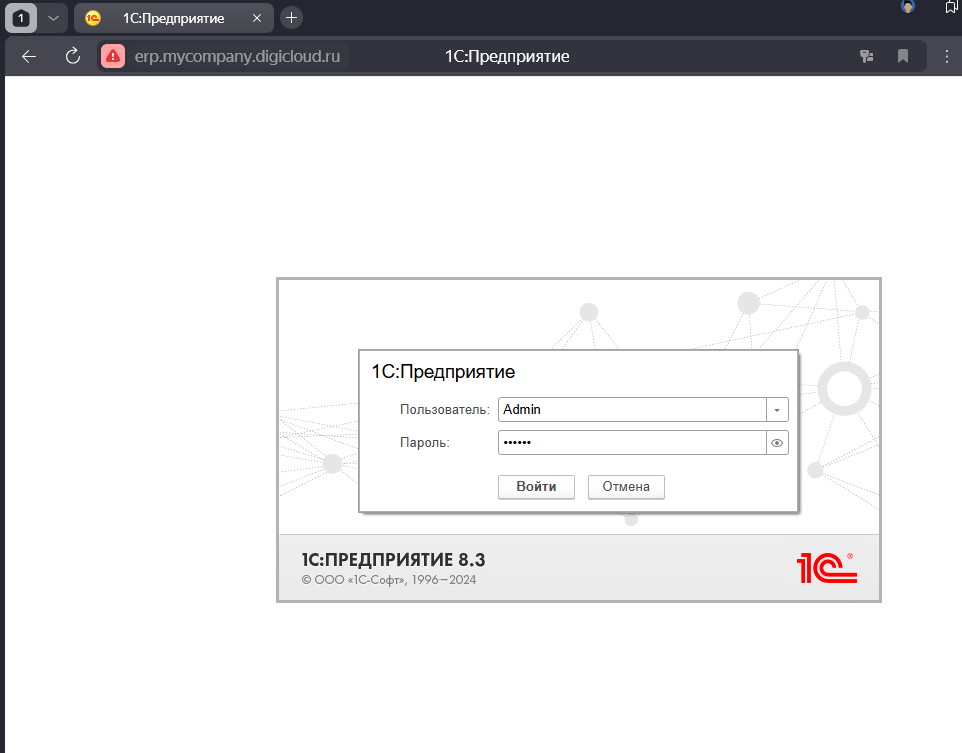Expand the tab list chevron
Viewport: 962px width, 753px height.
click(x=53, y=17)
